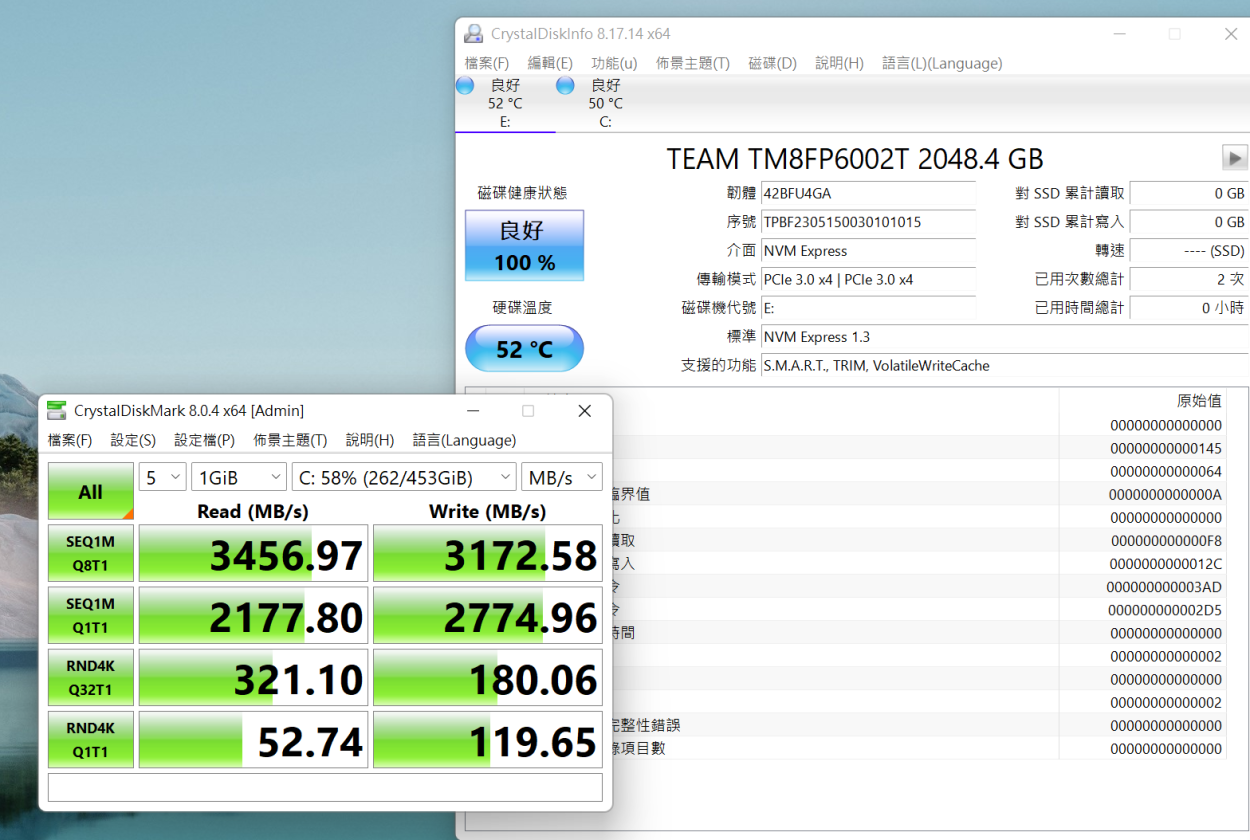This screenshot has width=1250, height=840.
Task: Open 設定檔(P) menu in CrystalDiskMark
Action: tap(205, 440)
